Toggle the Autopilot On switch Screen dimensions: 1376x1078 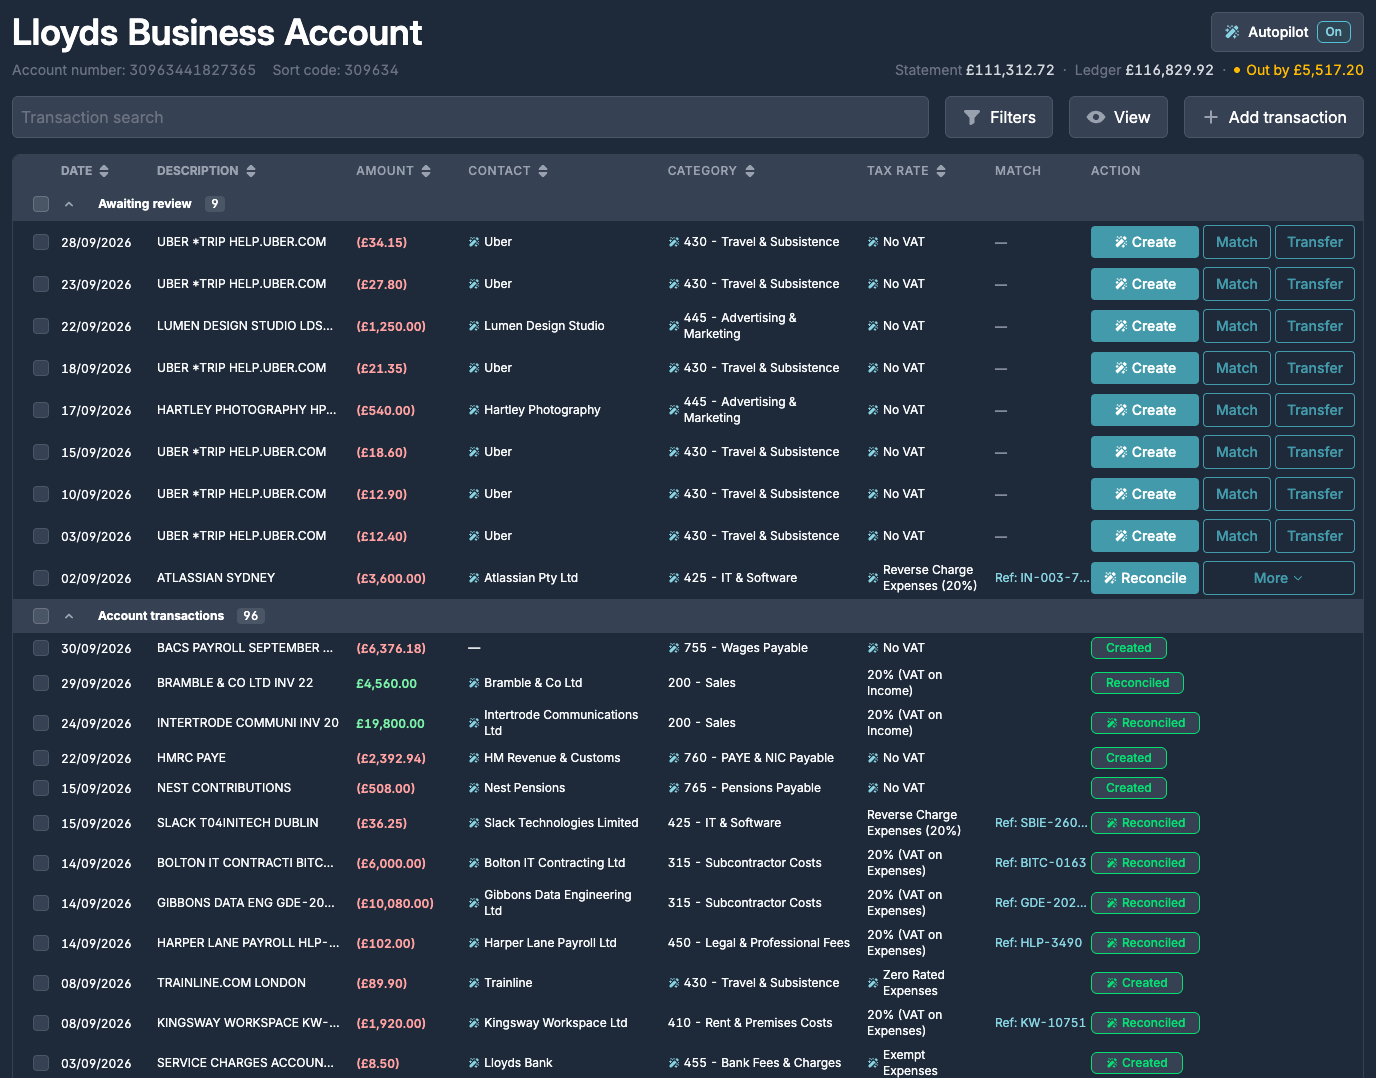[1333, 32]
